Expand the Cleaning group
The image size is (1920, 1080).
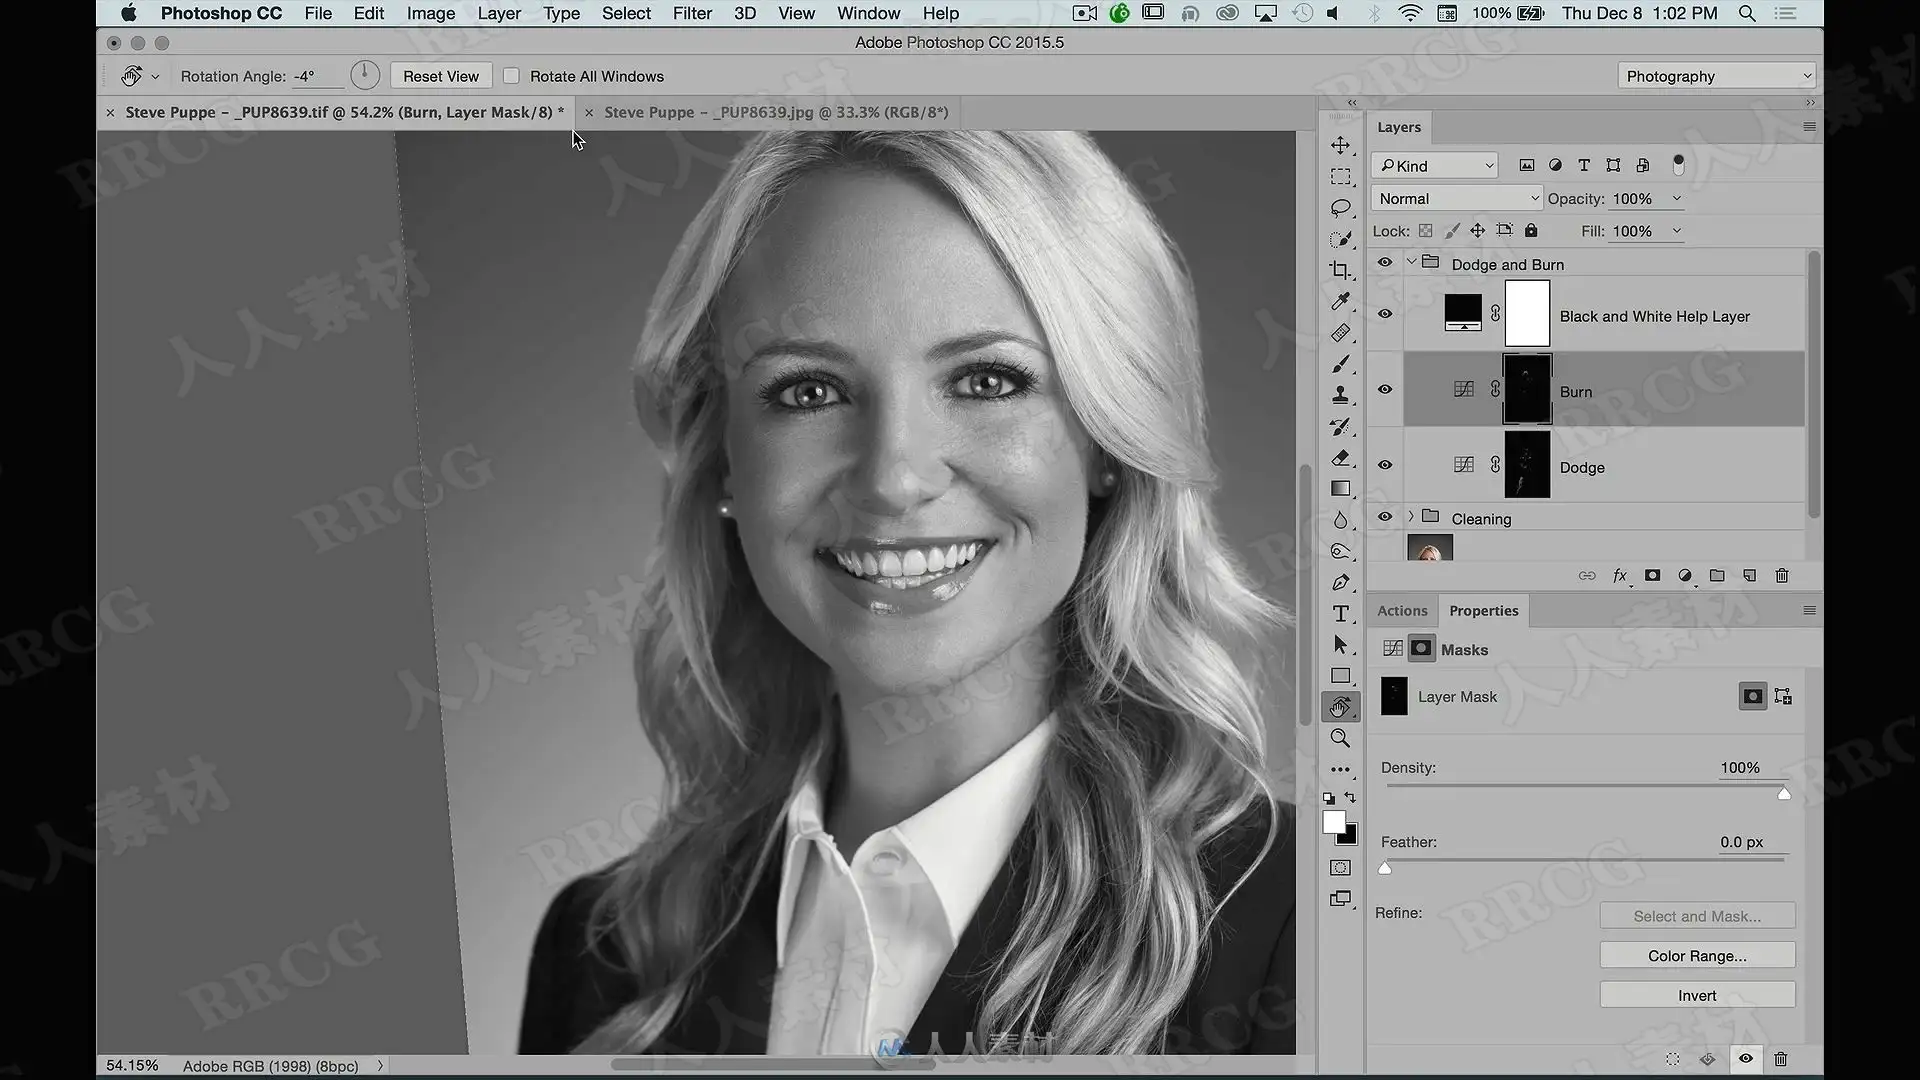[x=1411, y=517]
